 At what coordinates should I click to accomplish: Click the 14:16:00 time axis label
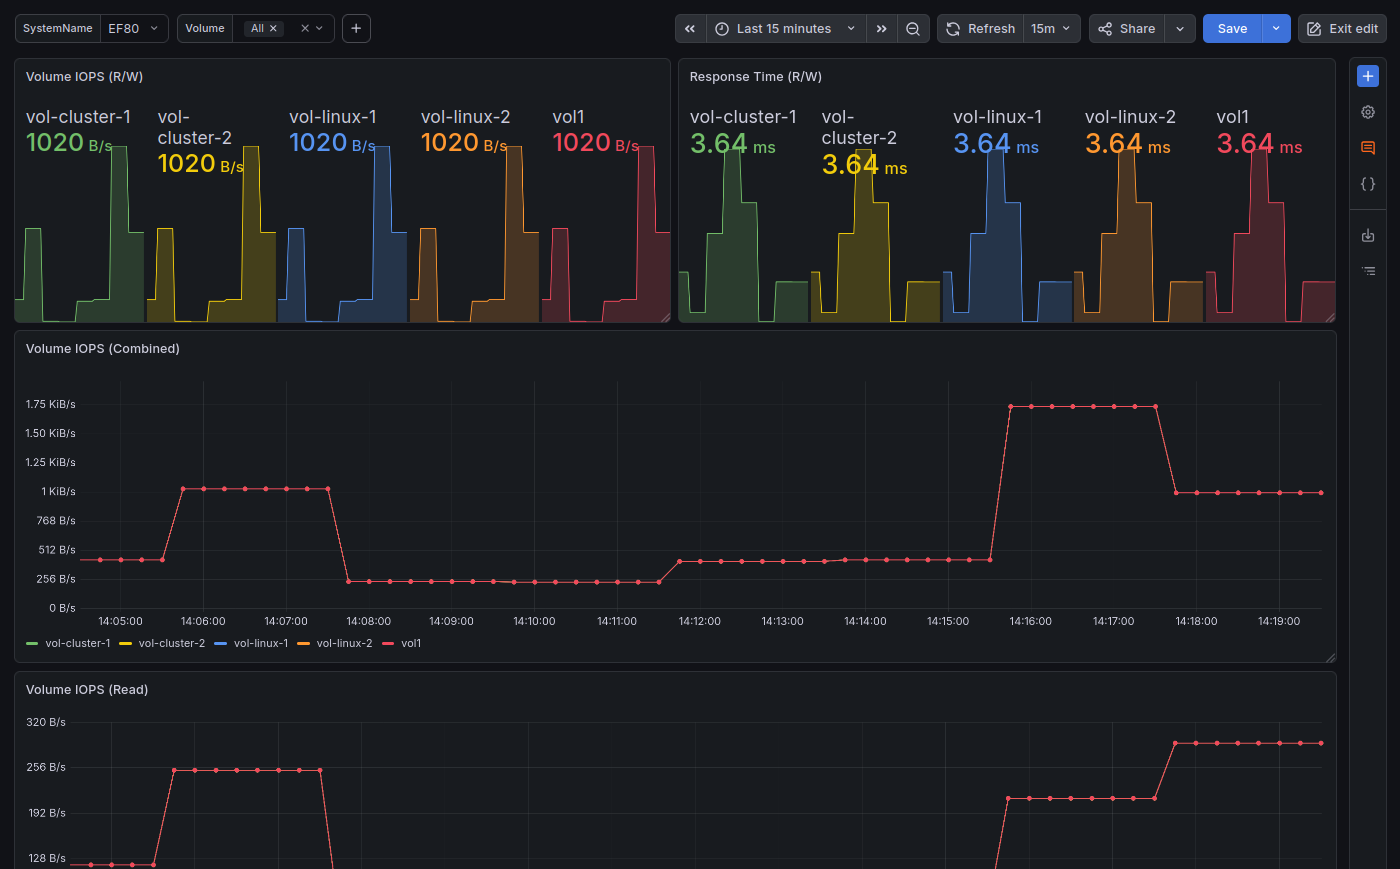[1030, 622]
